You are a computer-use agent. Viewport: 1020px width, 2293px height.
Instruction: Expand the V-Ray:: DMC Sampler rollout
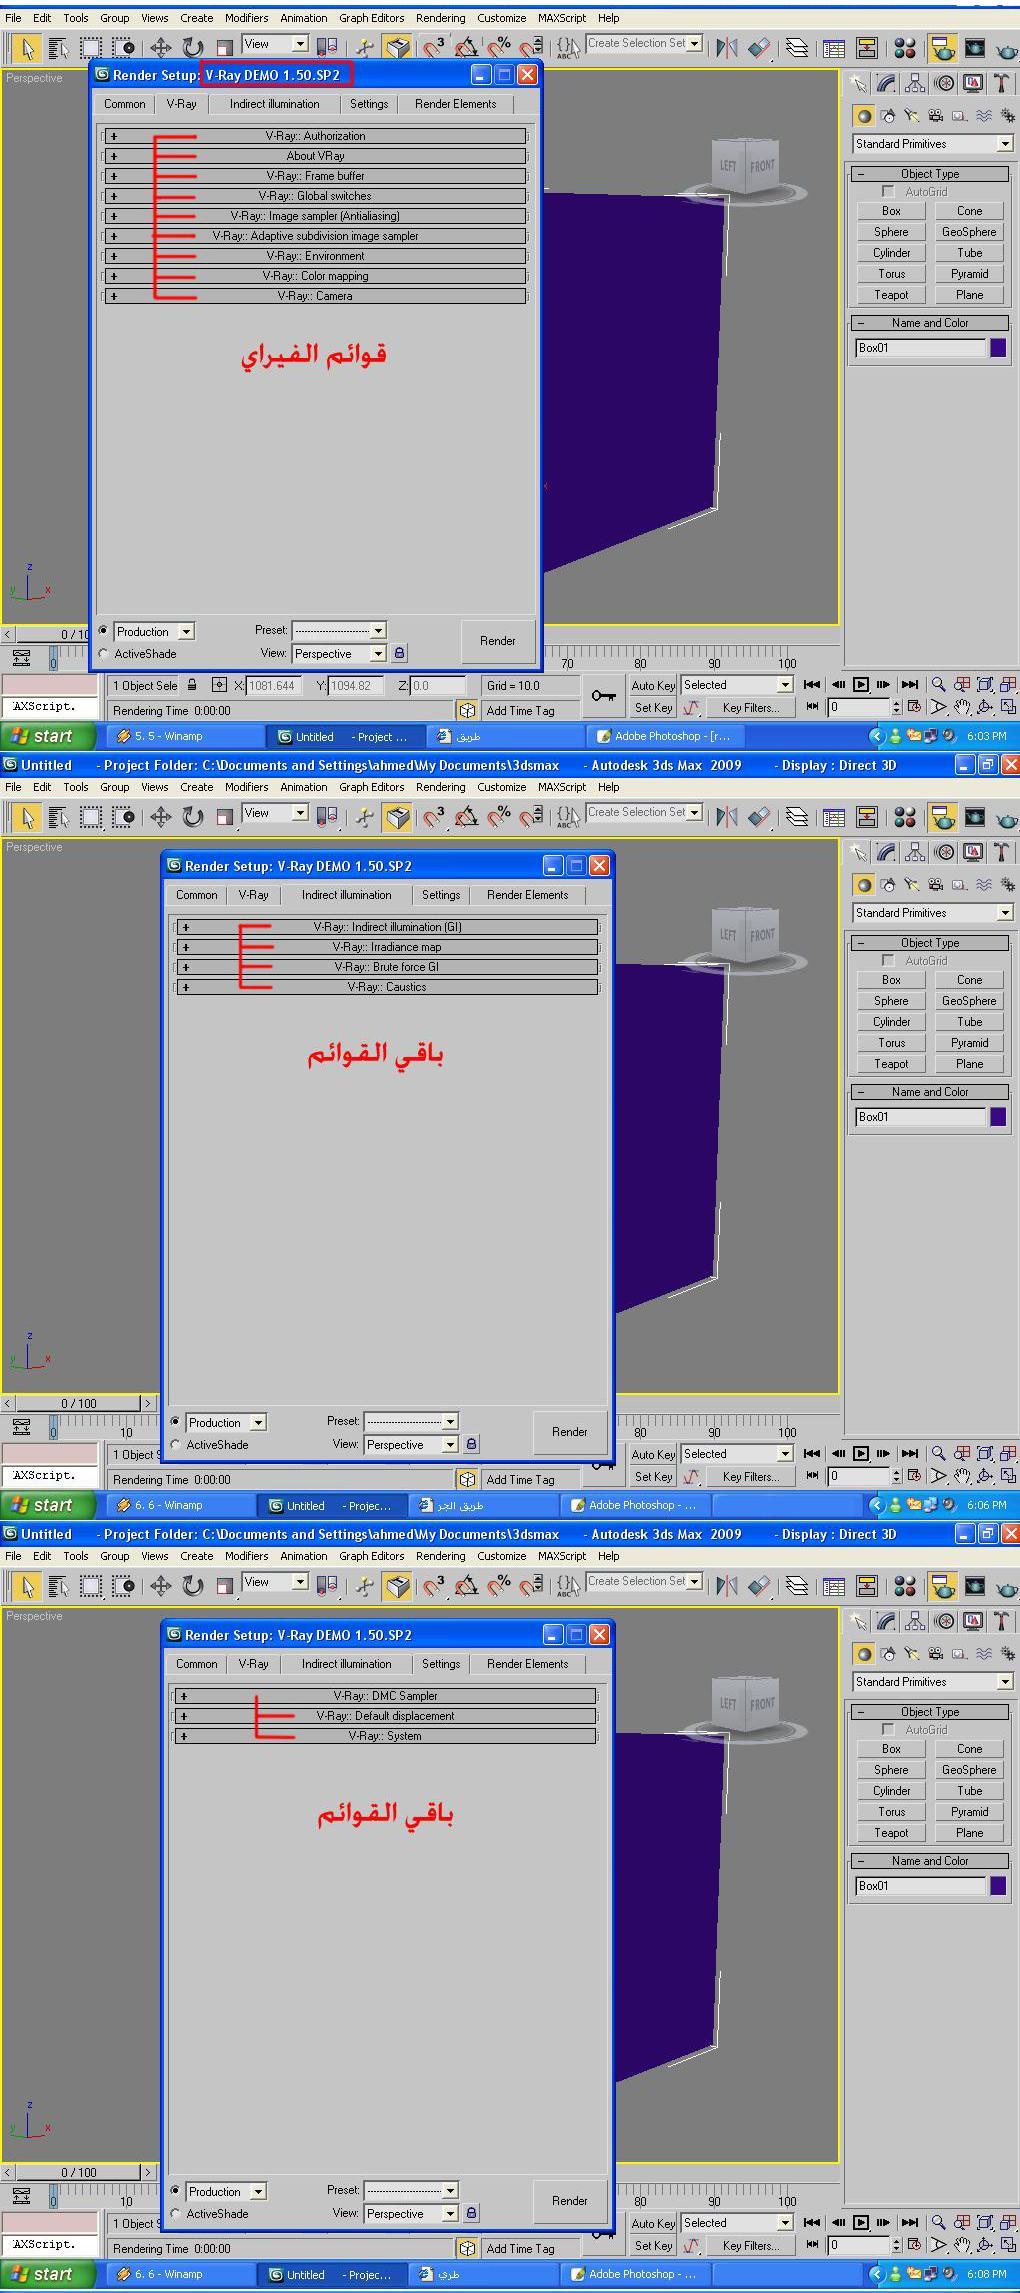pos(386,1696)
